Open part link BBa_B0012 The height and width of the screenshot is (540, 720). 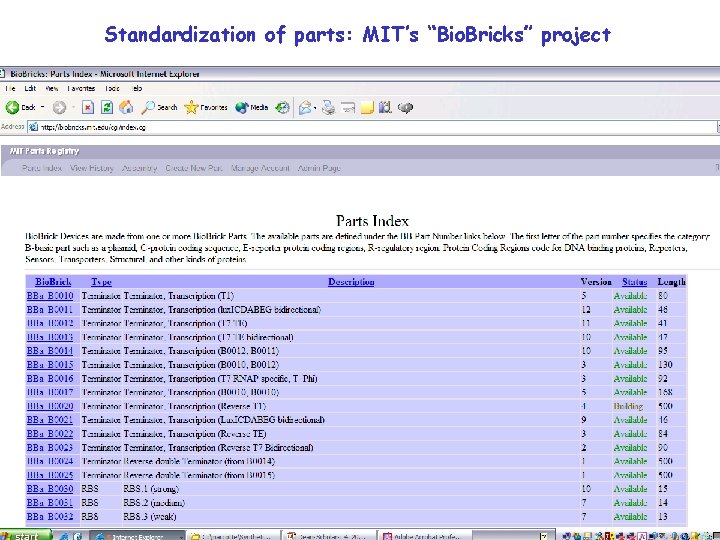point(50,323)
